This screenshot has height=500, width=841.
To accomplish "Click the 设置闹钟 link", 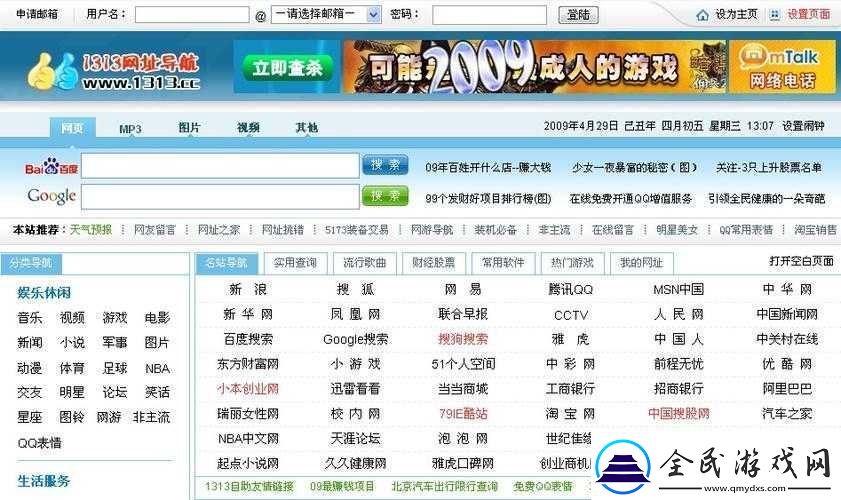I will [x=803, y=126].
